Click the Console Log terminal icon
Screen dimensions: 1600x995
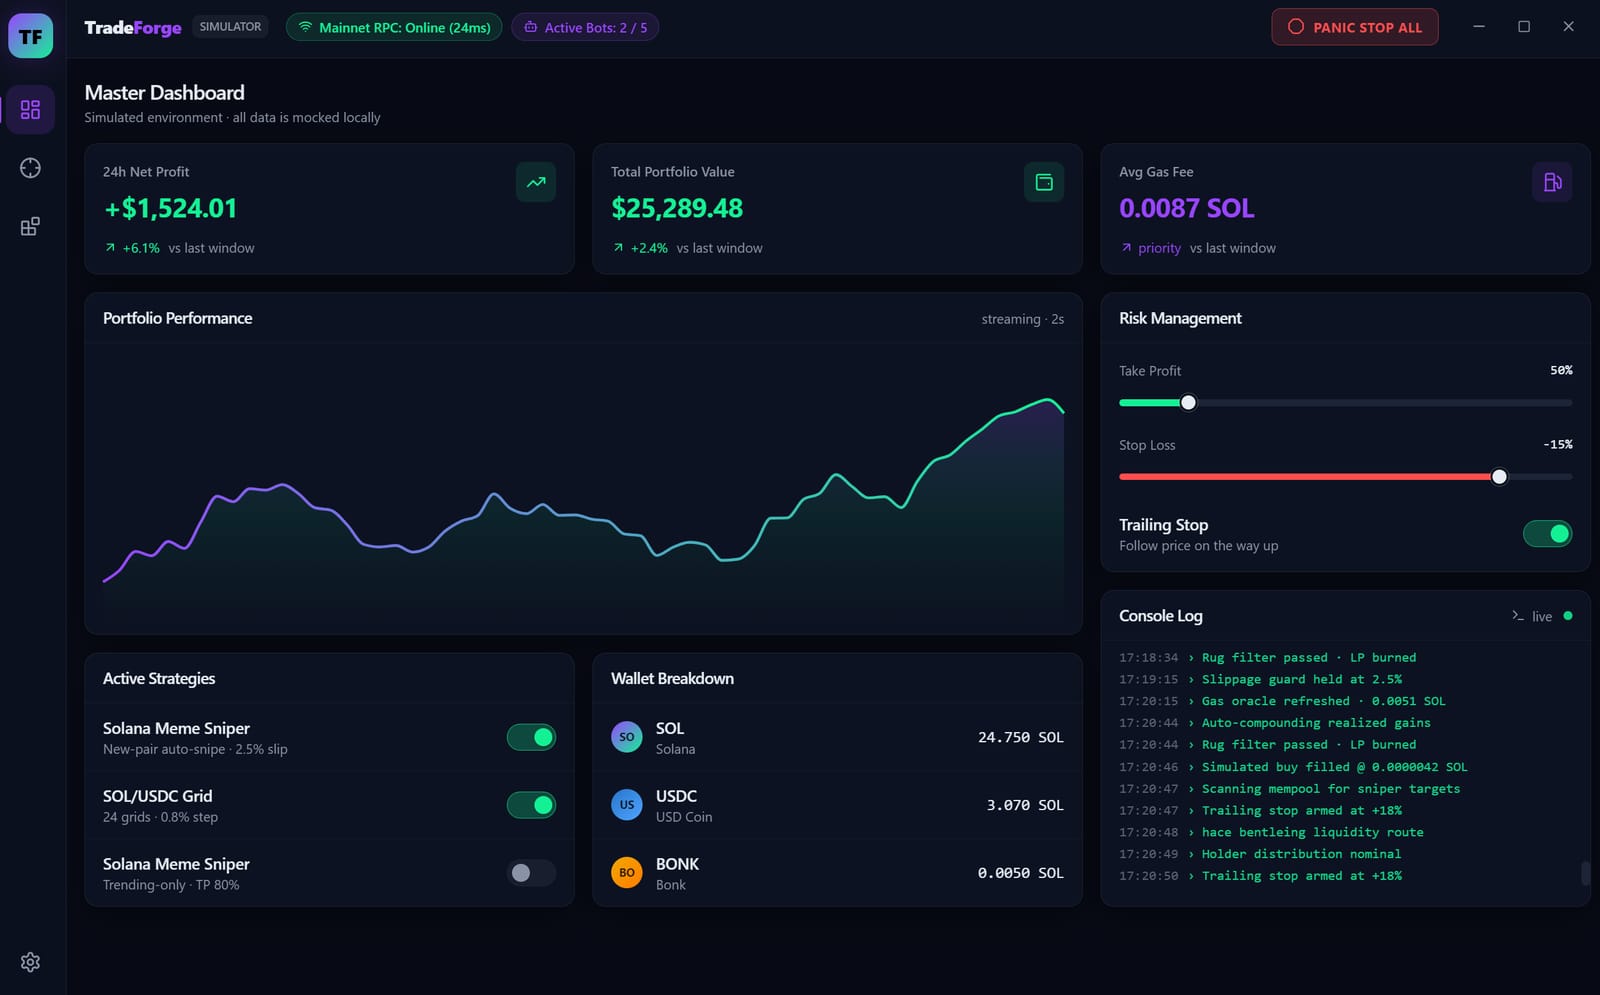click(1518, 616)
